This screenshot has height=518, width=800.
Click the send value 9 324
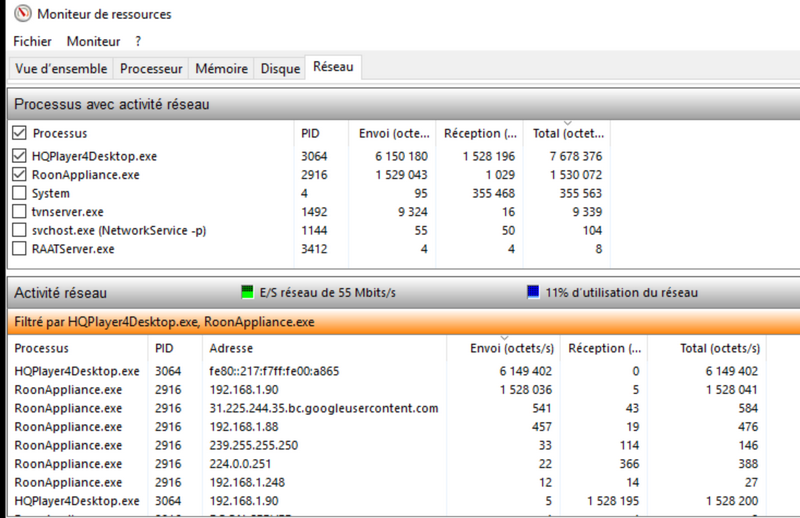[x=413, y=212]
